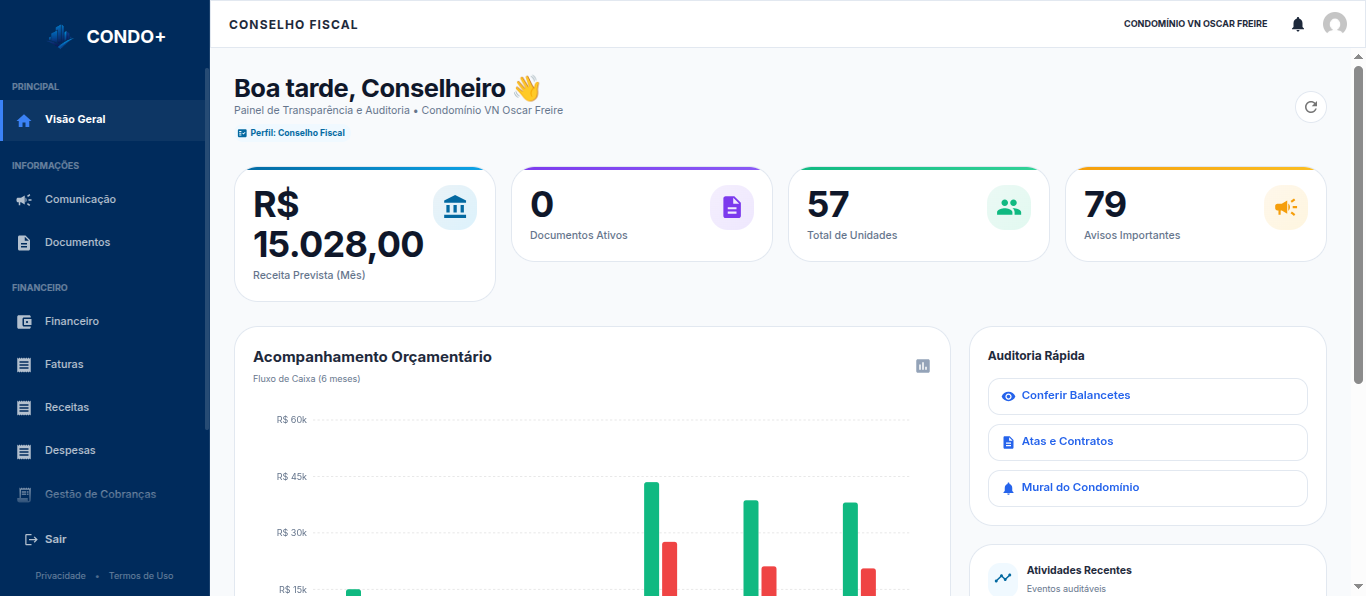The width and height of the screenshot is (1366, 596).
Task: Open the Documentos sidebar item
Action: 102,243
